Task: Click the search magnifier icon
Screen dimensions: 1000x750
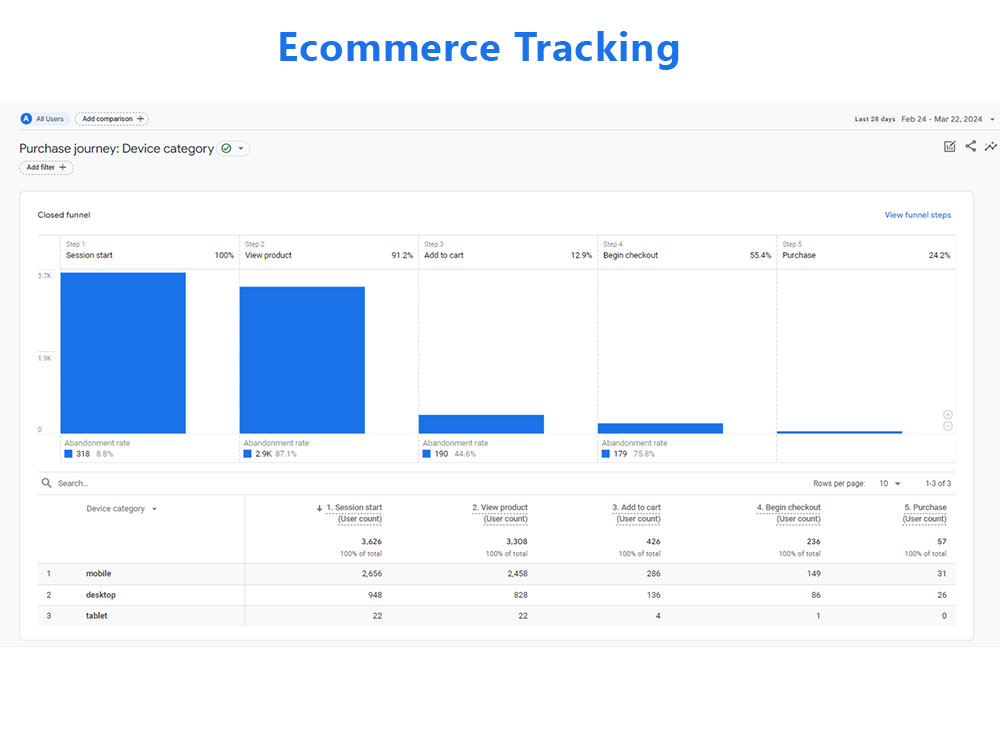Action: [47, 483]
